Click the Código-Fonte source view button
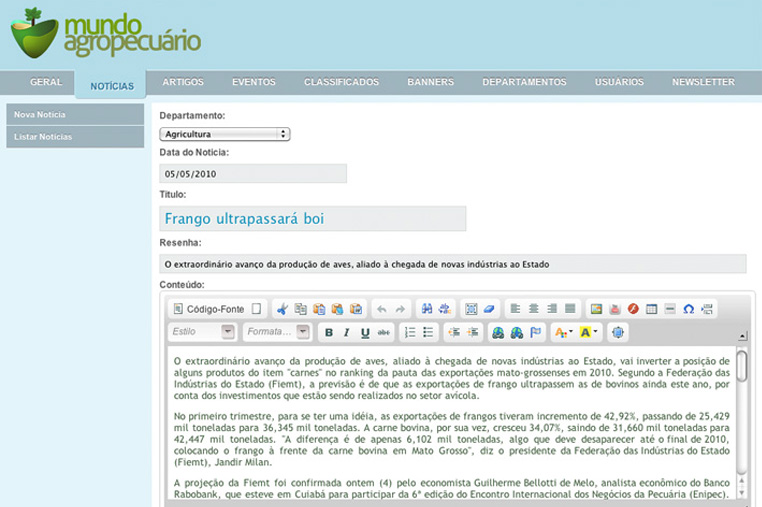762x507 pixels. coord(209,309)
